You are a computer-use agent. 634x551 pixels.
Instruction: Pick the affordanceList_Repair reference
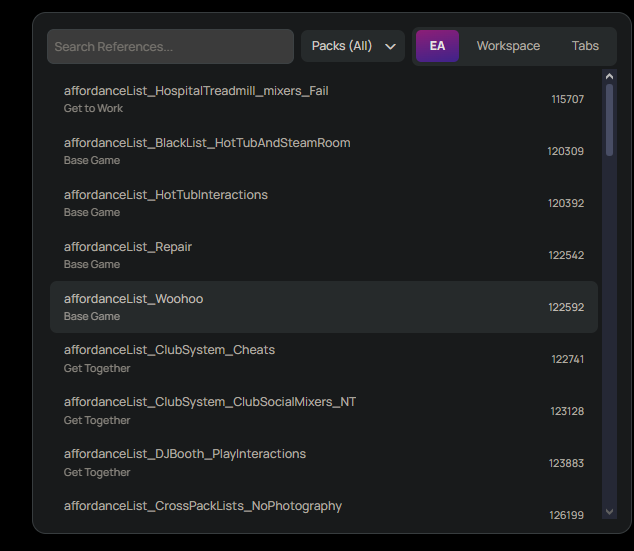(x=128, y=247)
